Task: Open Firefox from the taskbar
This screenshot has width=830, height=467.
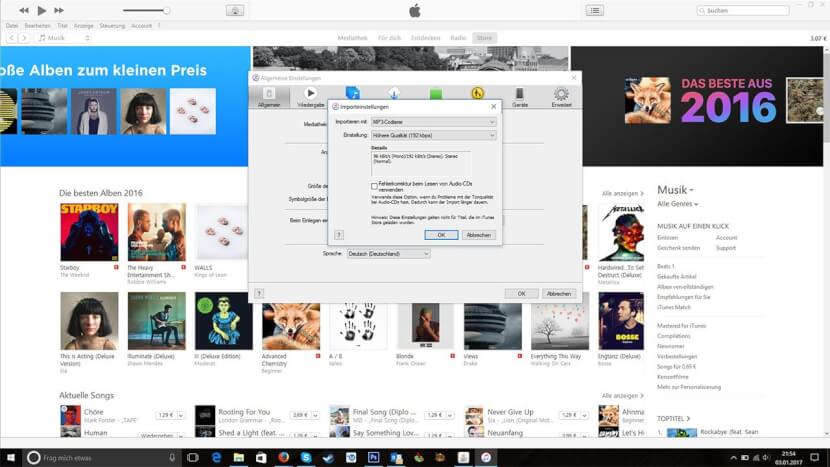Action: point(284,457)
